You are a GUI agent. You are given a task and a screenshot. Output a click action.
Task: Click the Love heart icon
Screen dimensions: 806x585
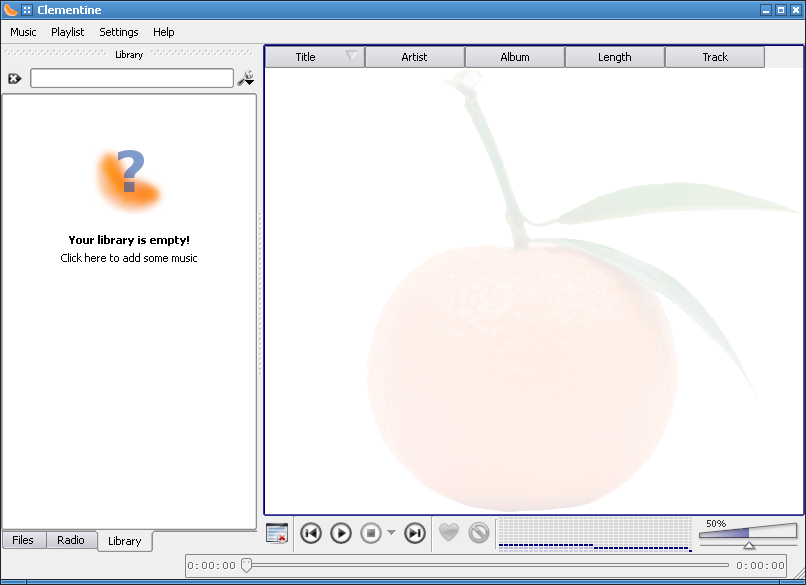click(x=449, y=533)
